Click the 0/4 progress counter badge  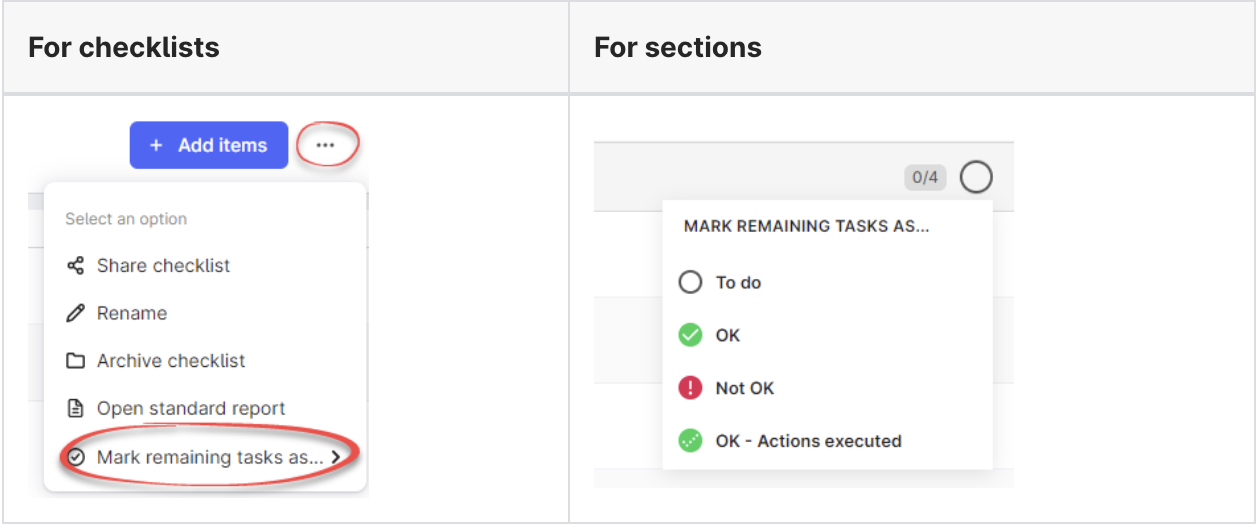click(925, 178)
